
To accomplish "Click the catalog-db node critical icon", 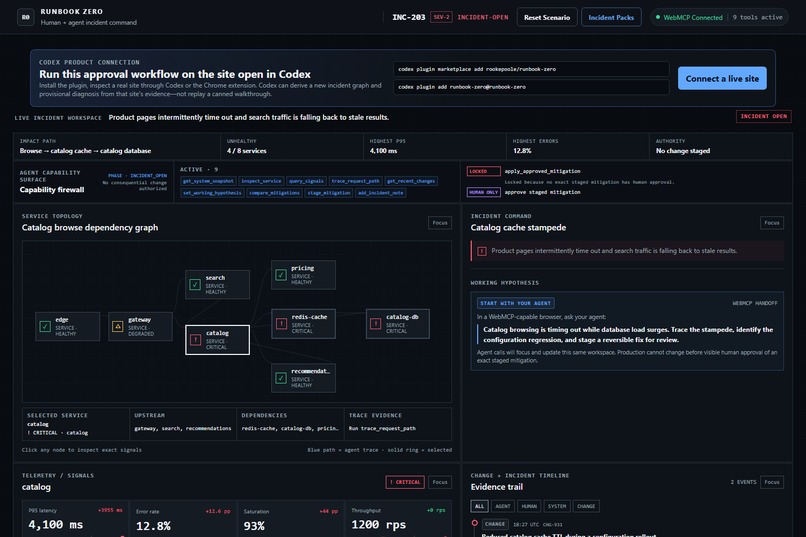I will tap(375, 324).
